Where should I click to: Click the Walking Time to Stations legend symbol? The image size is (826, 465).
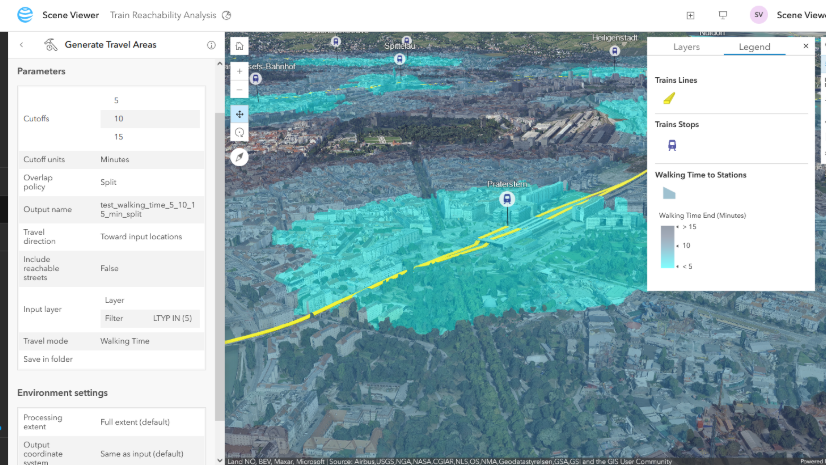click(669, 193)
